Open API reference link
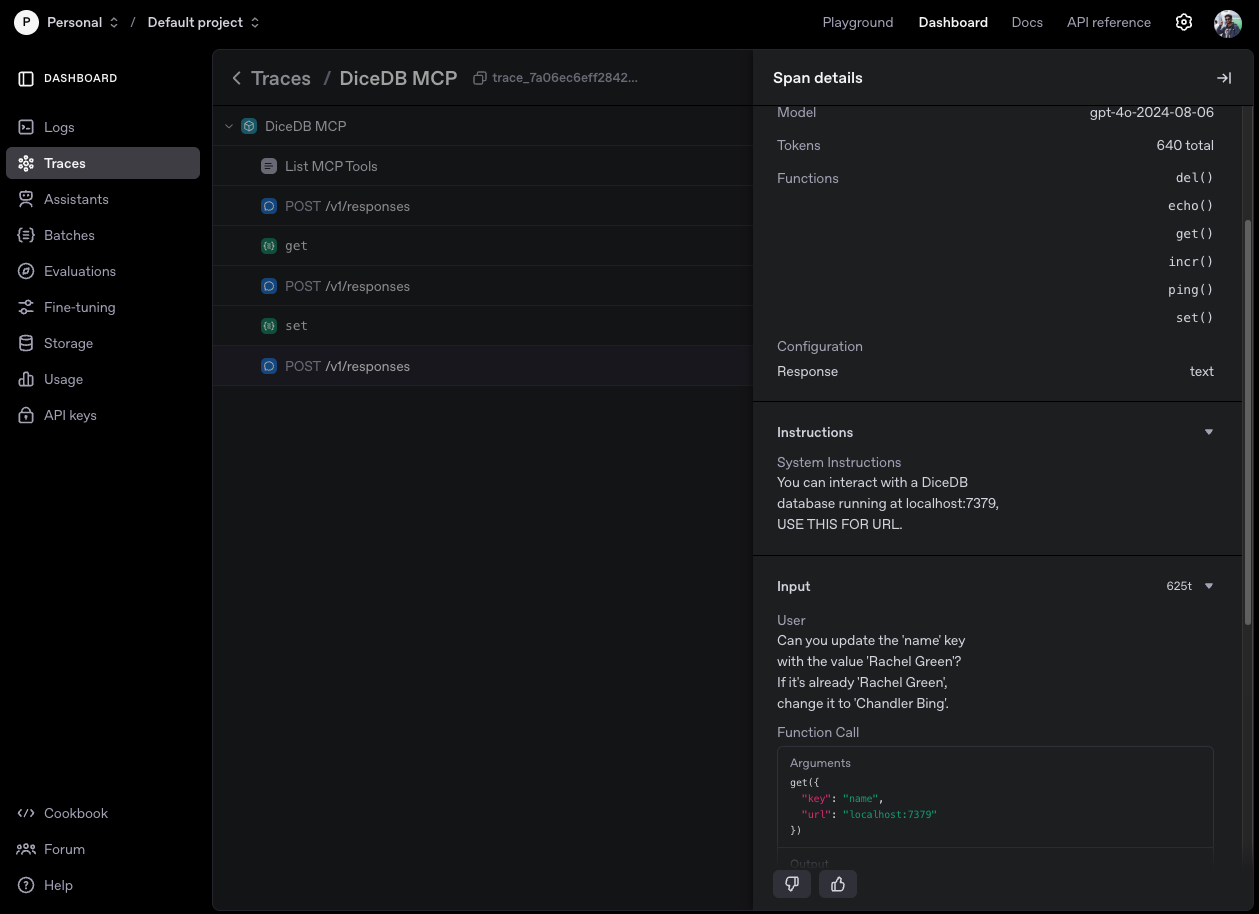 pos(1109,22)
